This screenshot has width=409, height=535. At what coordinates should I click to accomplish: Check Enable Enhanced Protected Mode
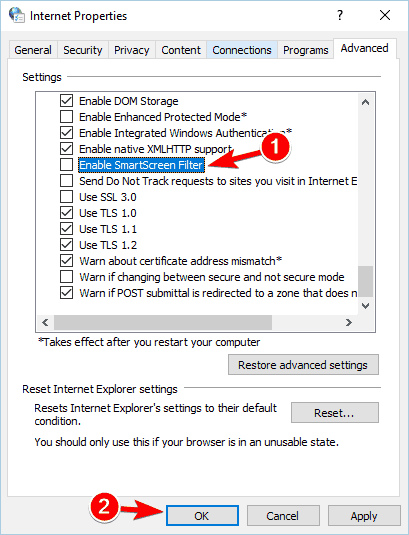coord(66,117)
